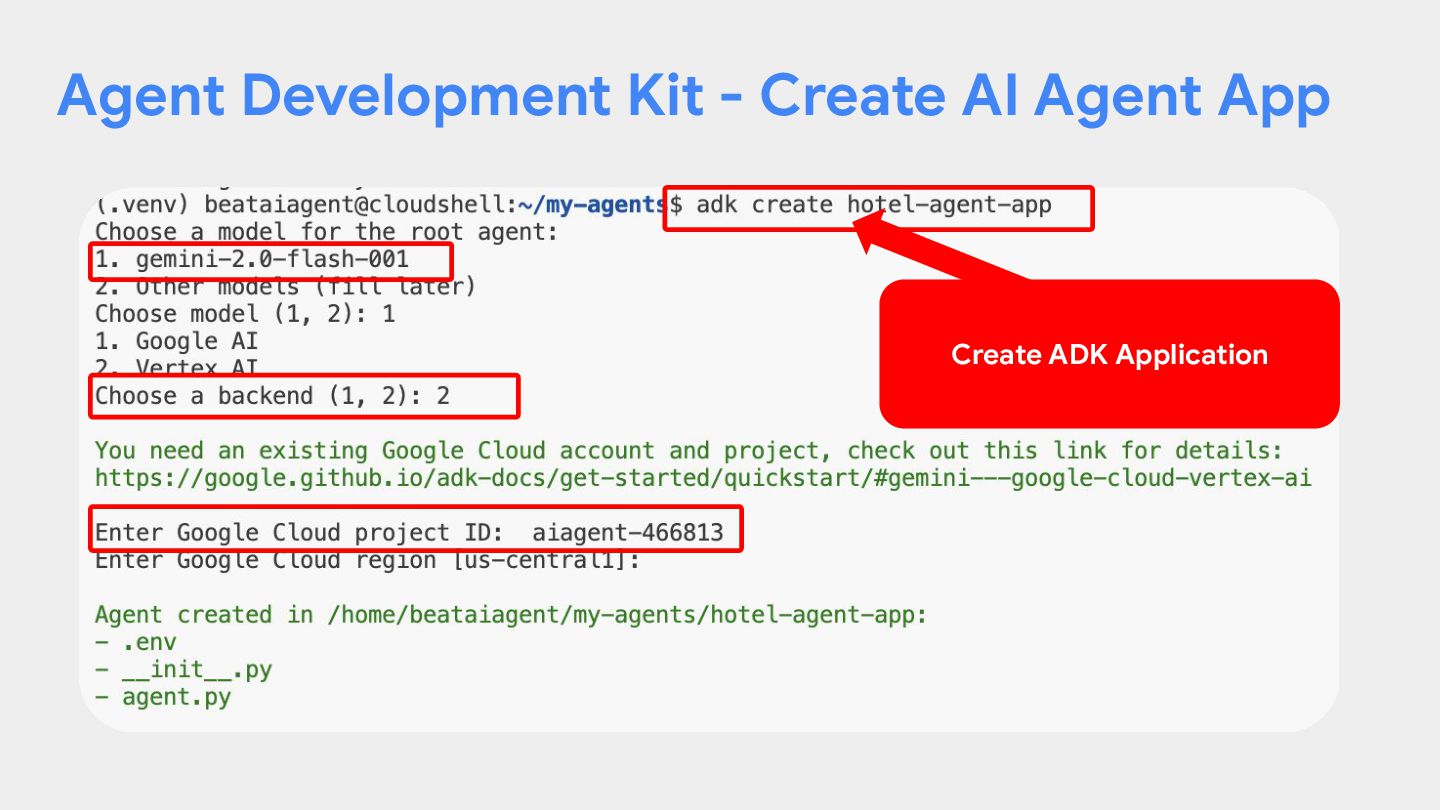Click the green 'You need an existing Google Cloud account' line
The height and width of the screenshot is (810, 1440).
(x=689, y=450)
